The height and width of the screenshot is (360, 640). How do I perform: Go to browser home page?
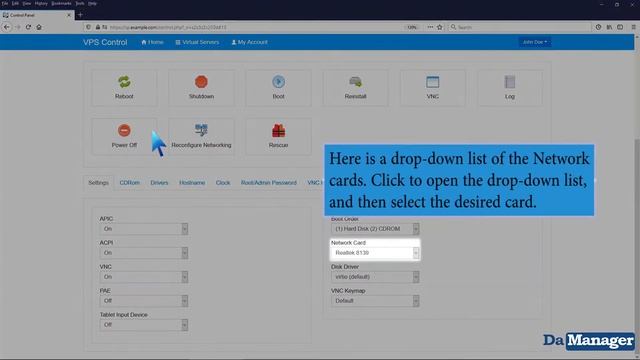point(39,27)
